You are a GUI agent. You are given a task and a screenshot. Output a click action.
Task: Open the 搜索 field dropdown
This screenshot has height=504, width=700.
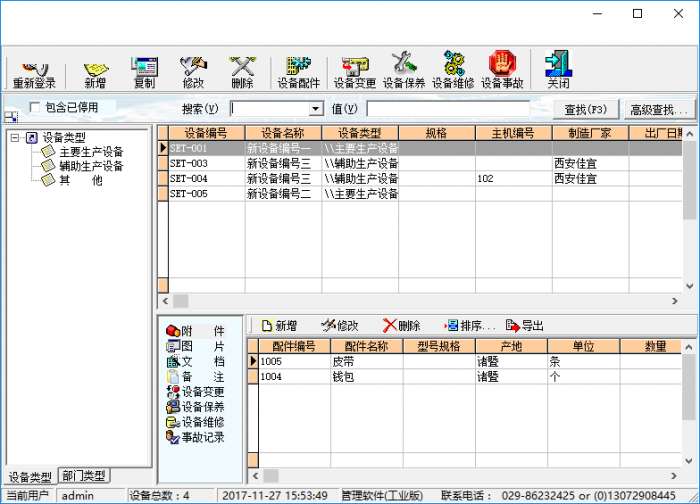pos(316,108)
